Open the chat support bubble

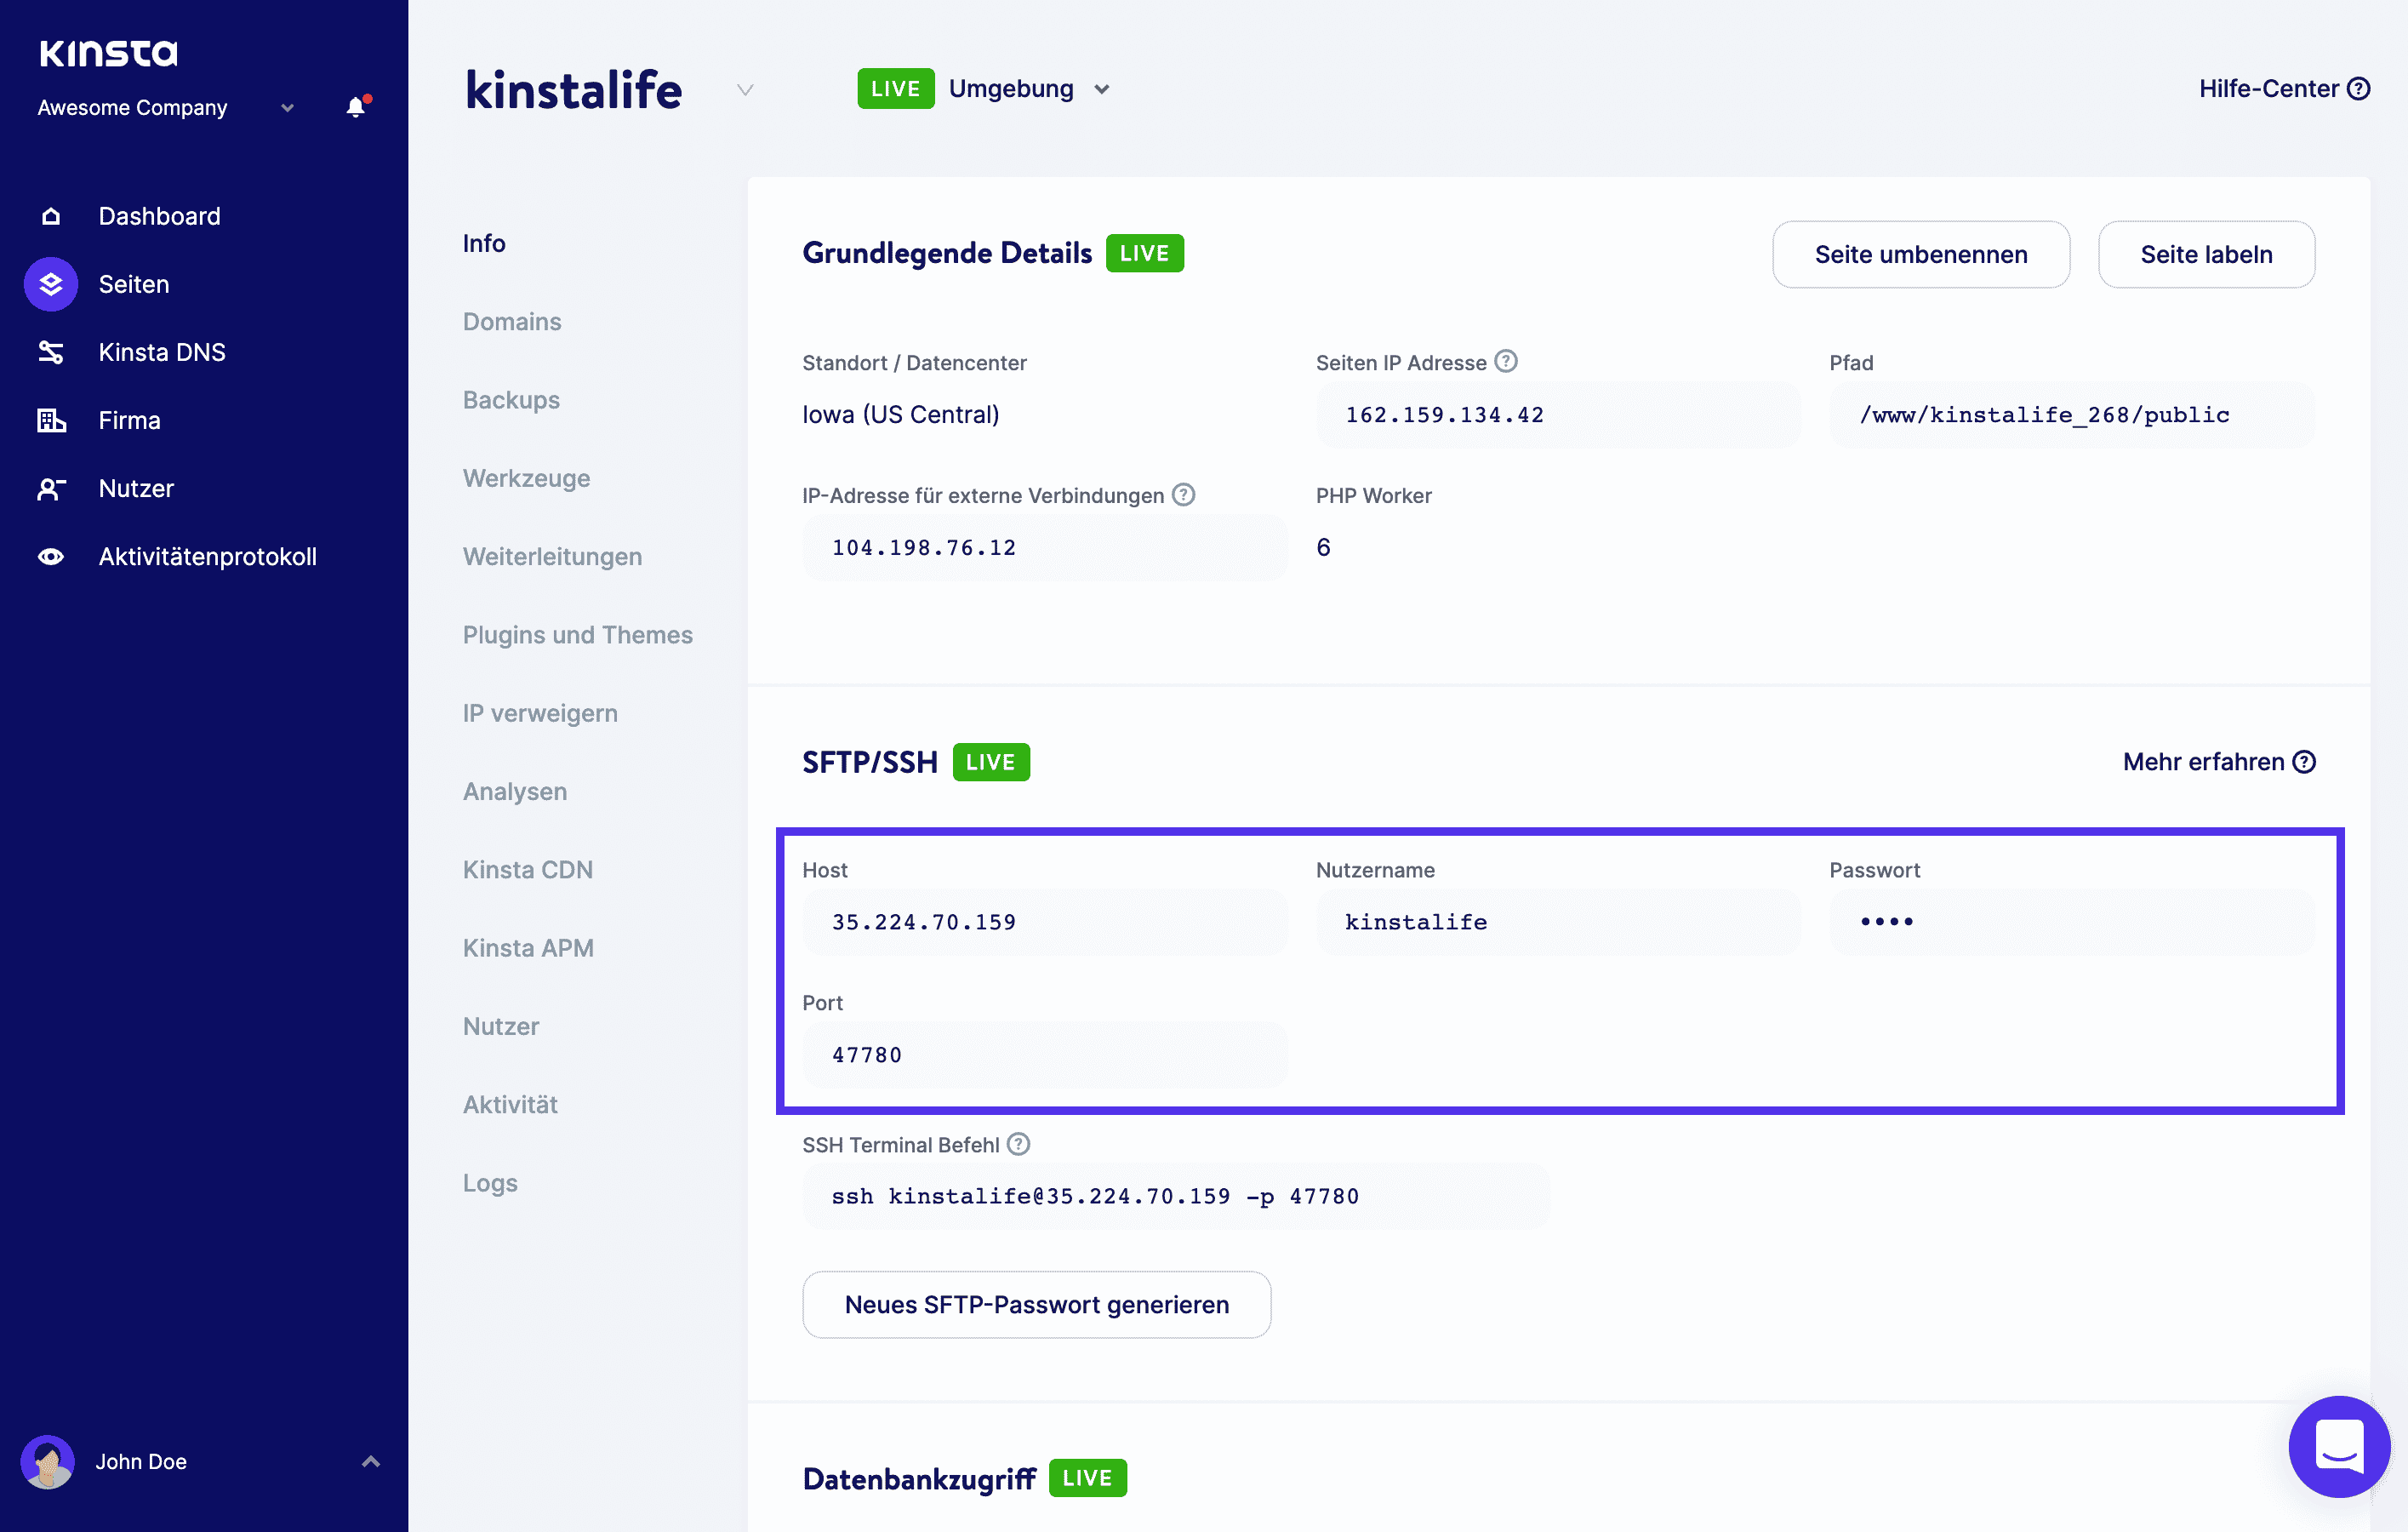pos(2339,1446)
